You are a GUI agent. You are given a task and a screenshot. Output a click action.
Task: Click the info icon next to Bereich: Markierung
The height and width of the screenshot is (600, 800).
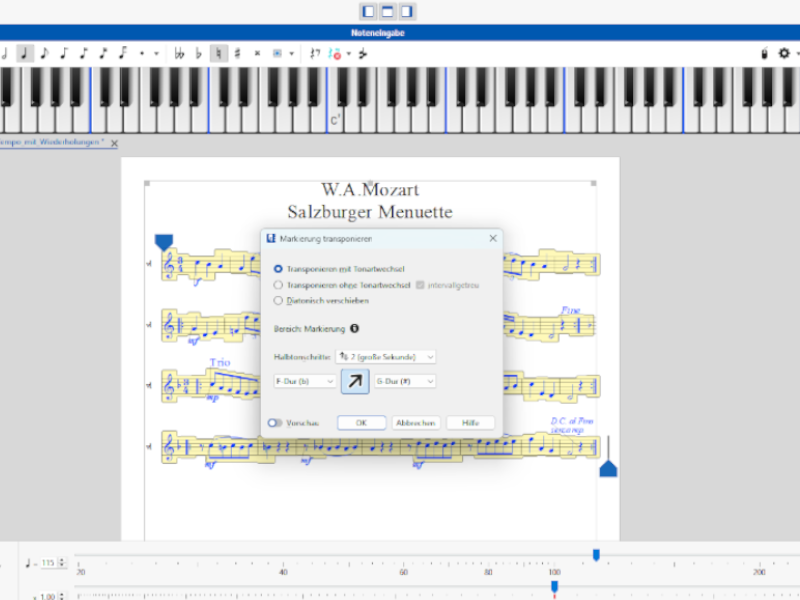355,329
